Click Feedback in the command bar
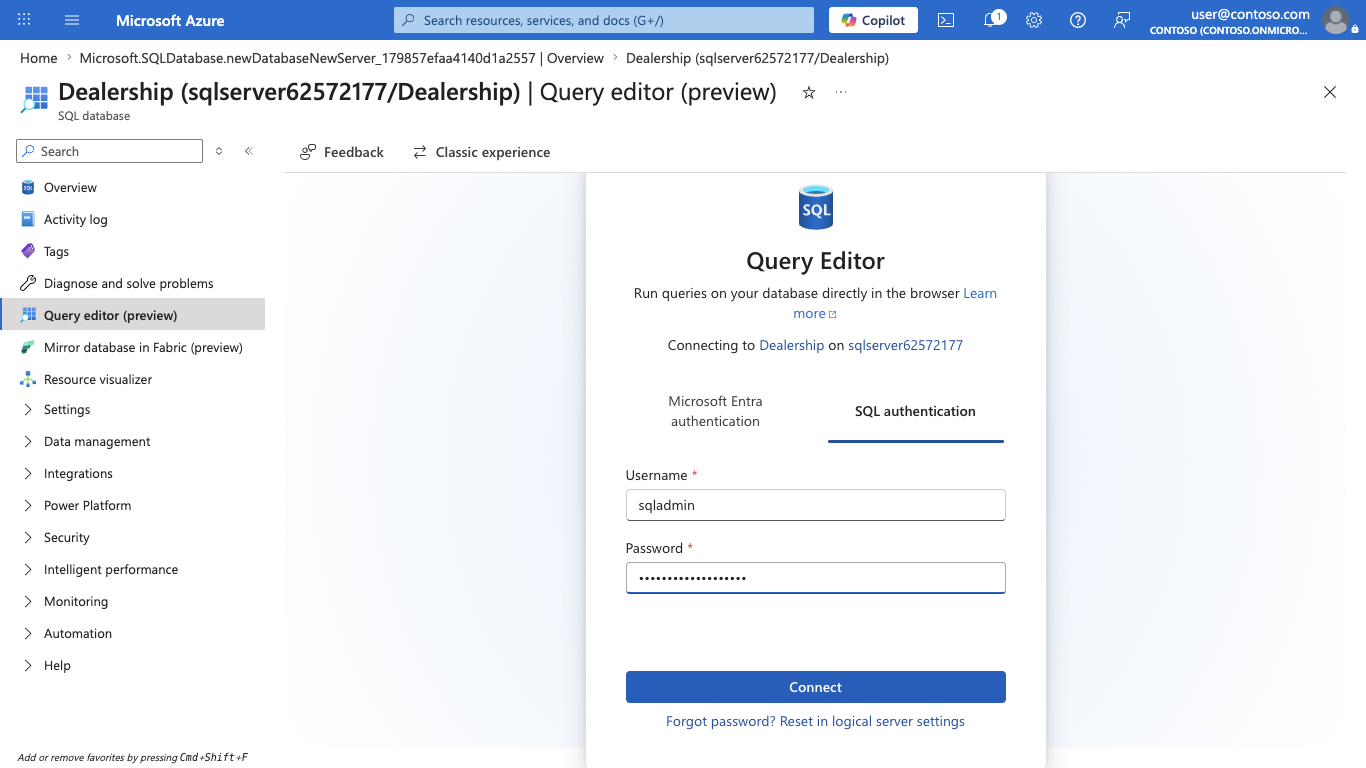 click(x=342, y=152)
